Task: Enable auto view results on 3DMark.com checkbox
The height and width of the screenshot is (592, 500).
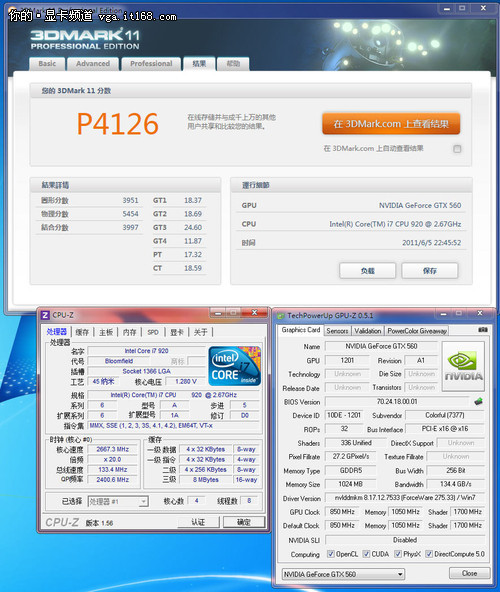Action: (457, 149)
